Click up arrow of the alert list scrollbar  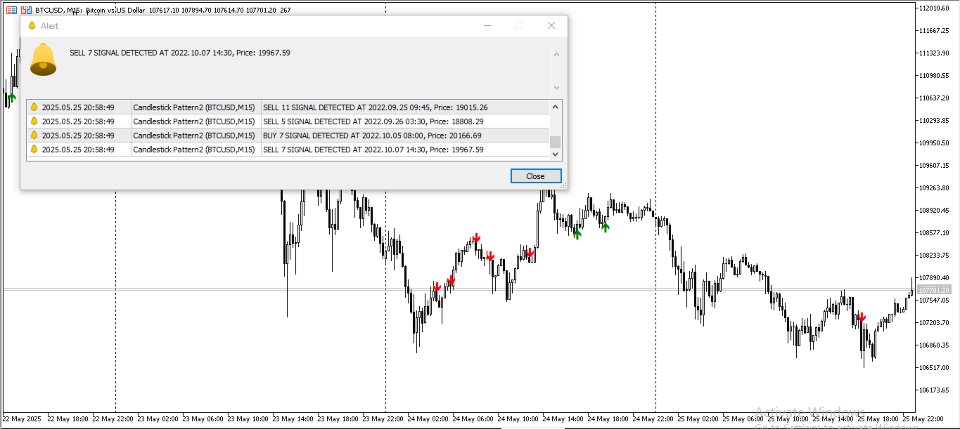pyautogui.click(x=555, y=107)
